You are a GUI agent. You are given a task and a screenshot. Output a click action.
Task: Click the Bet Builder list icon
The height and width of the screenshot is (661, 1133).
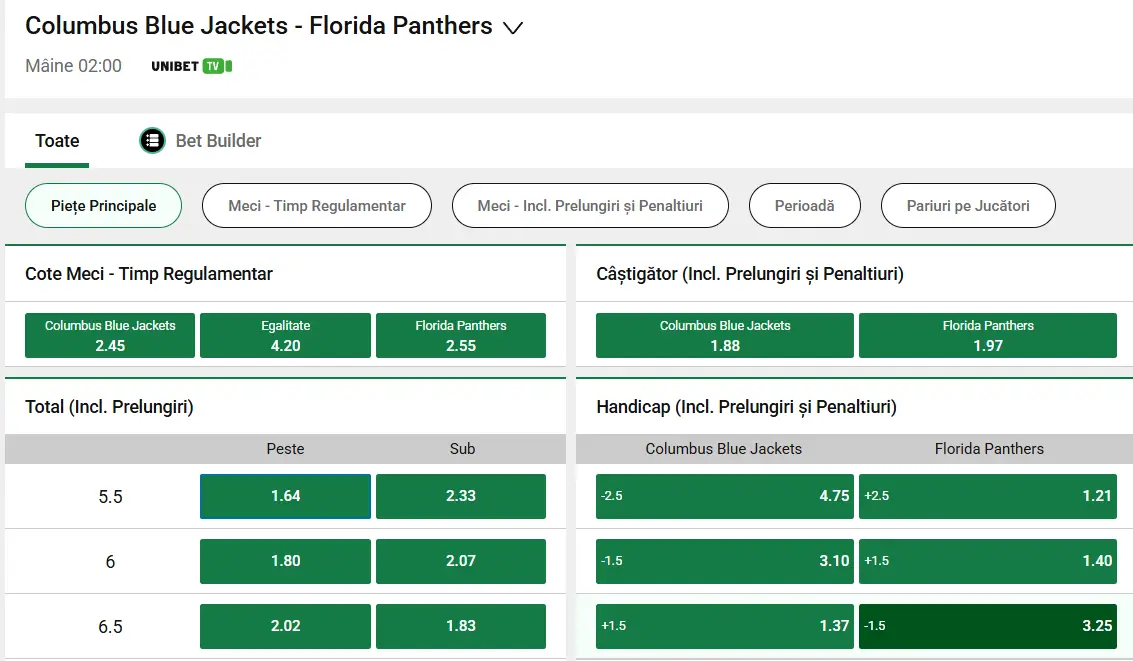pos(151,140)
